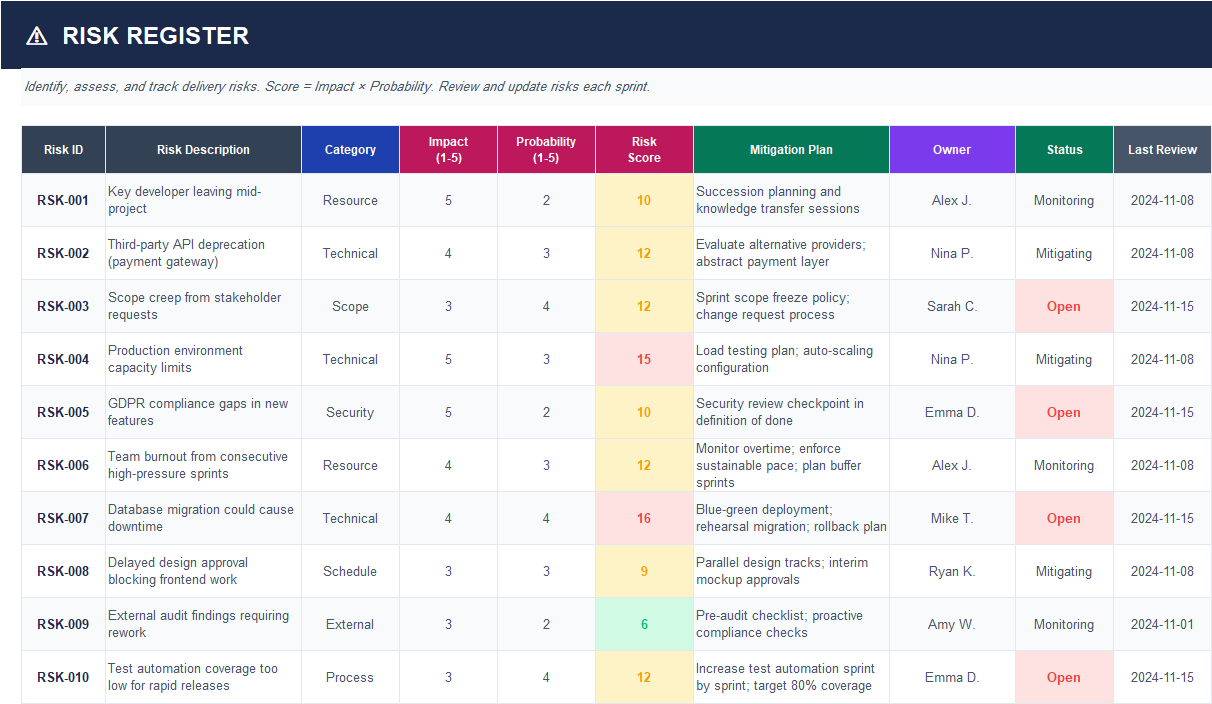
Task: Click the Status column header
Action: click(x=1063, y=149)
